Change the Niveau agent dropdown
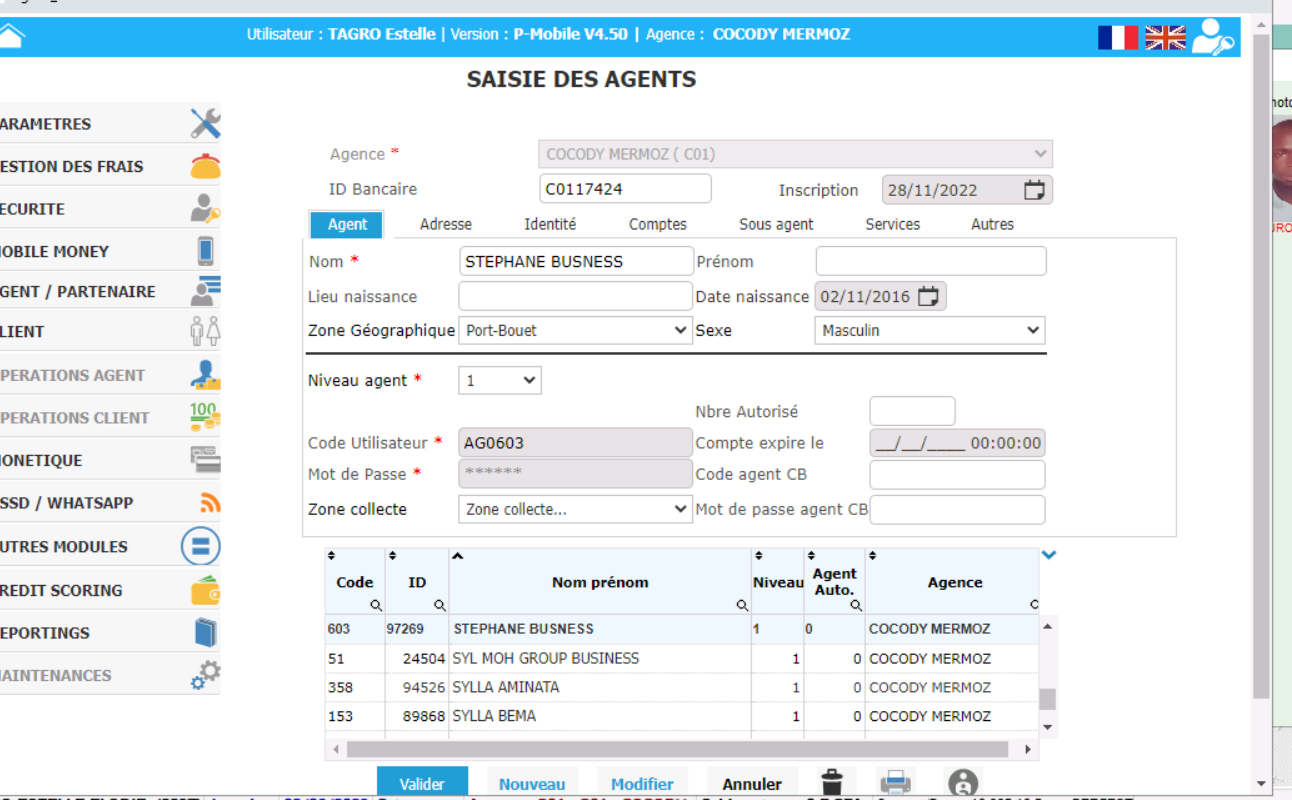 click(x=499, y=380)
